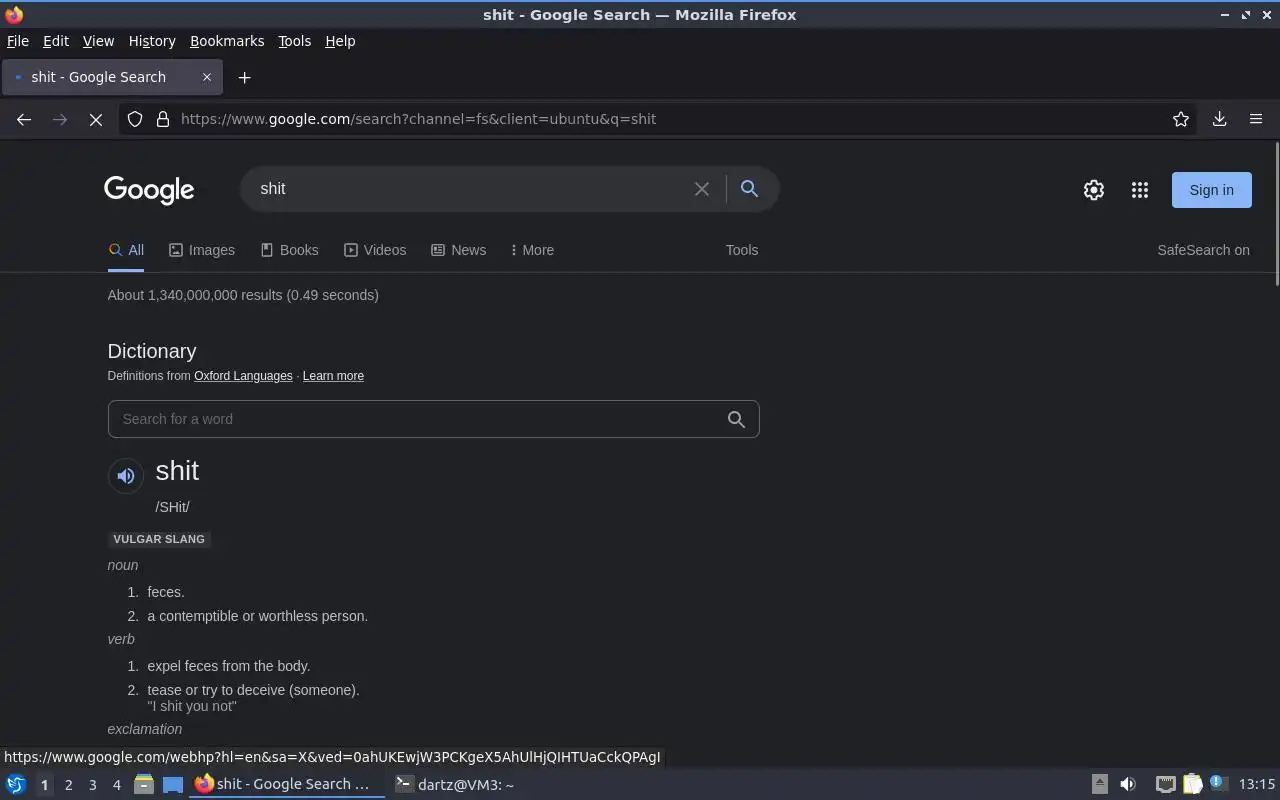Select the All results tab

[x=126, y=250]
